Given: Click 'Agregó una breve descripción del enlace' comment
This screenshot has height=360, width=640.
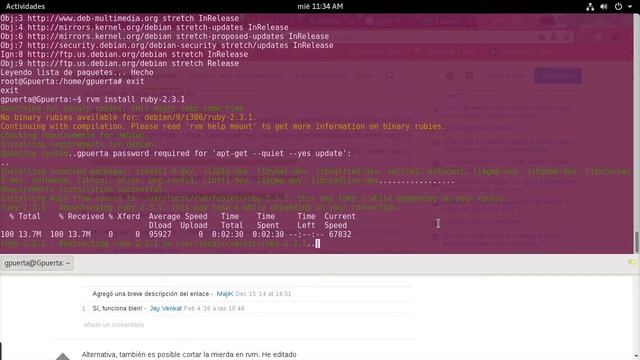Looking at the screenshot, I should [x=151, y=294].
